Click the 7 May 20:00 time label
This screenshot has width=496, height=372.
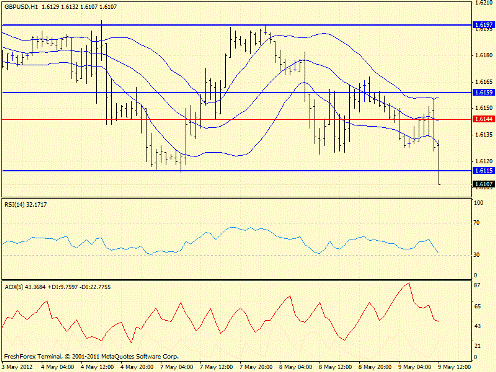(256, 367)
